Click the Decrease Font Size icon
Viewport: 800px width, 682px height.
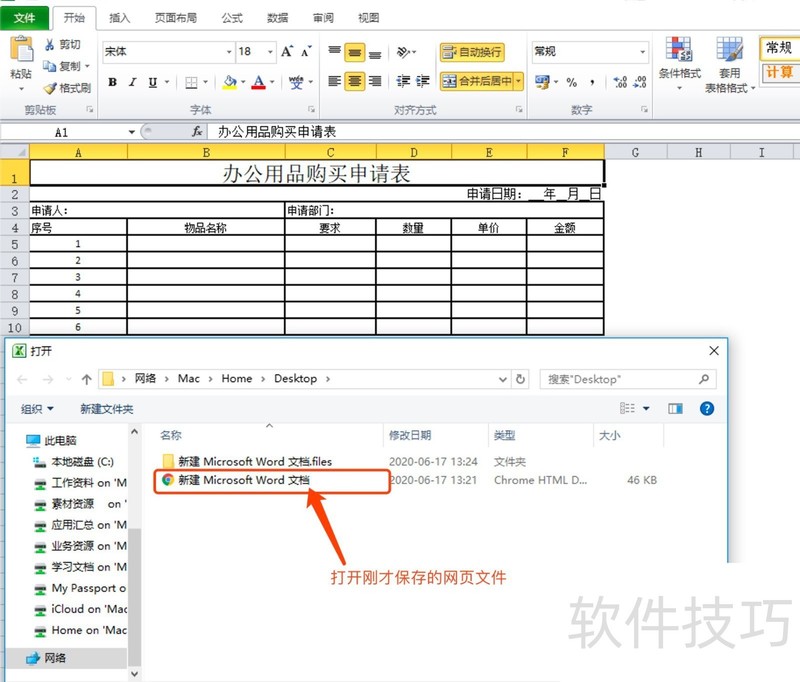coord(306,51)
